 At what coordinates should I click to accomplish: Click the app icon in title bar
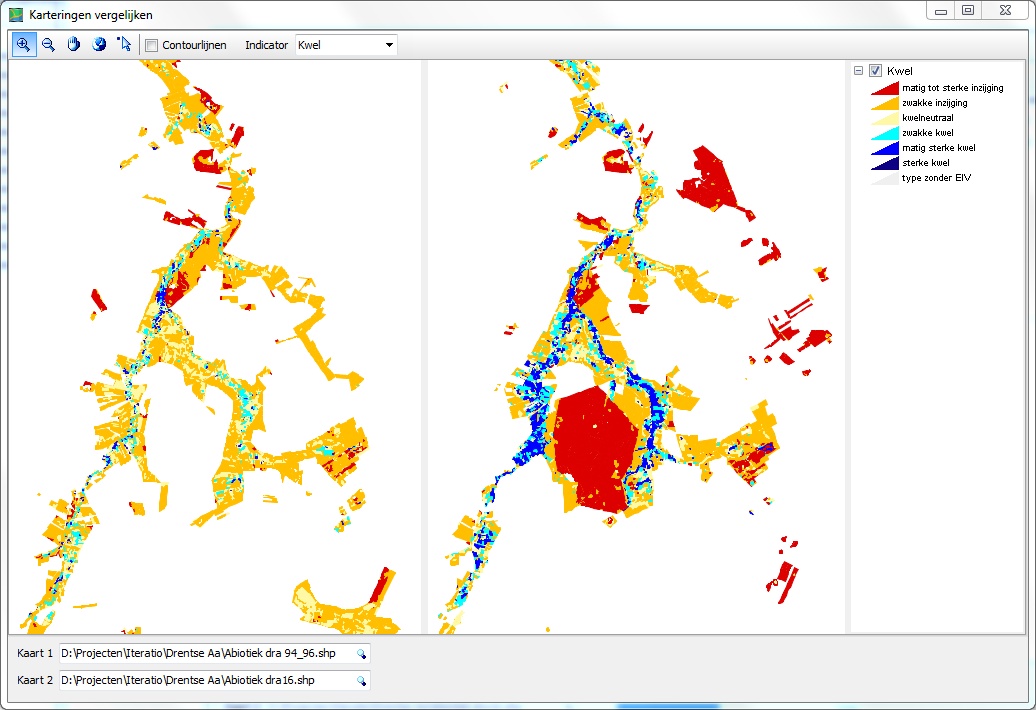click(15, 15)
